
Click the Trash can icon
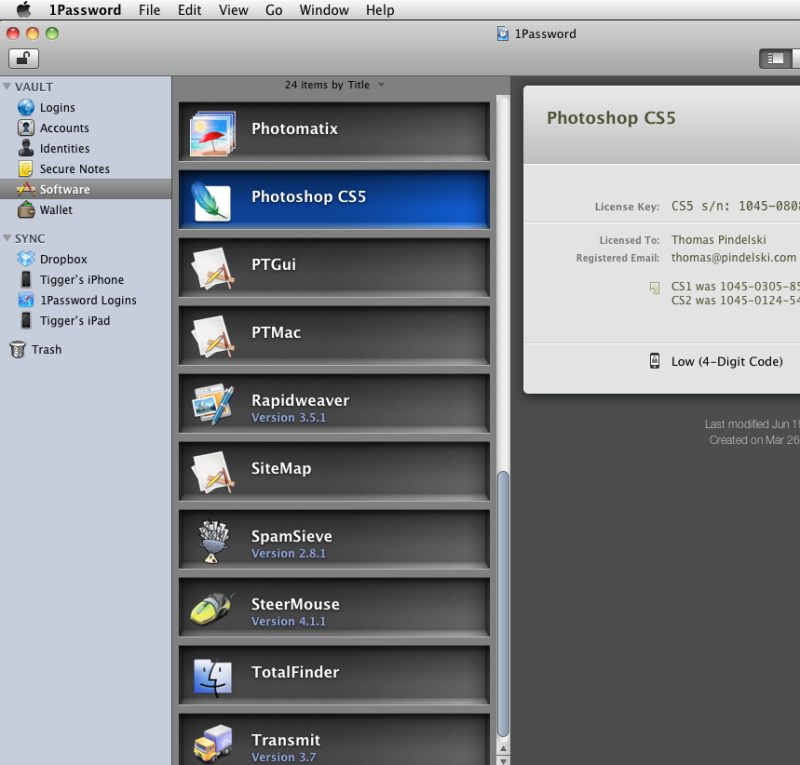(x=17, y=350)
